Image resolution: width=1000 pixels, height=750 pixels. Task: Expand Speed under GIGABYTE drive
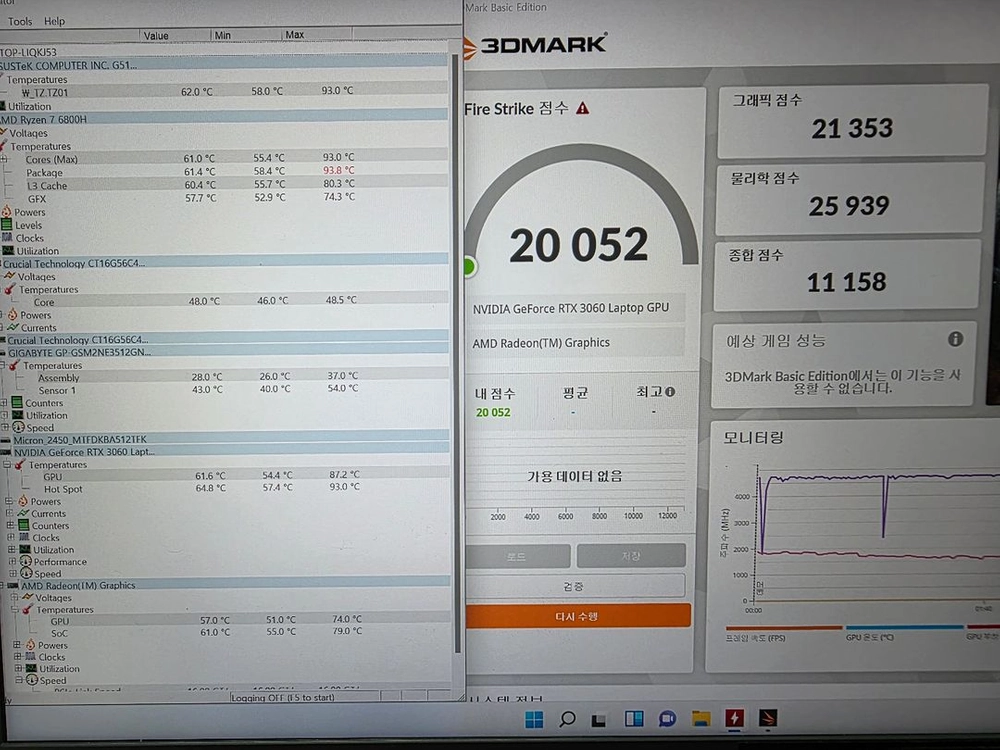[5, 427]
